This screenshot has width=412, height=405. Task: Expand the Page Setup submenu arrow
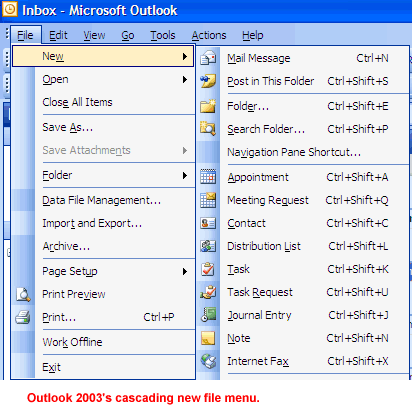coord(185,271)
